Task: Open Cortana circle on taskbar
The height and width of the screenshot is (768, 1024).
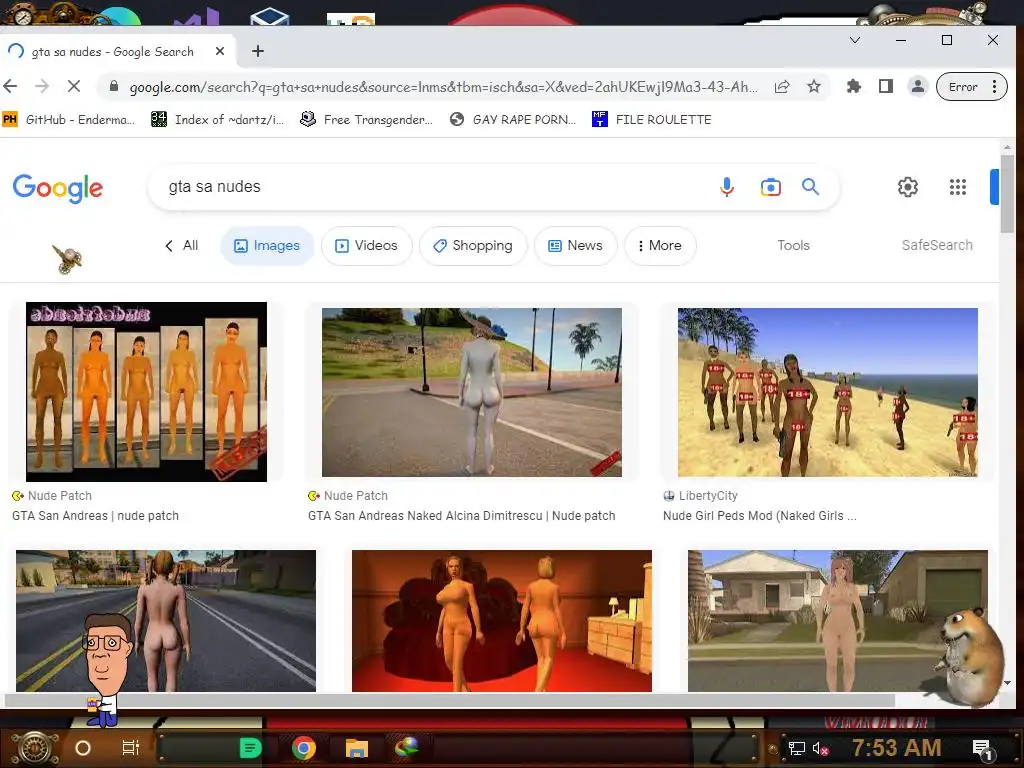Action: 83,748
